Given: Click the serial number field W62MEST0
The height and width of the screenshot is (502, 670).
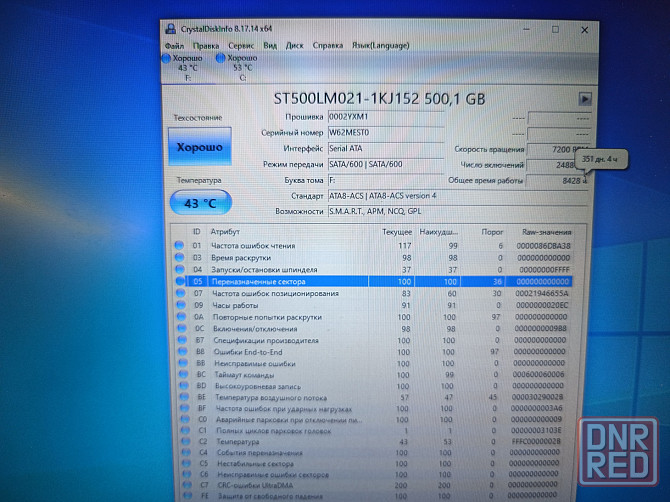Looking at the screenshot, I should point(386,133).
